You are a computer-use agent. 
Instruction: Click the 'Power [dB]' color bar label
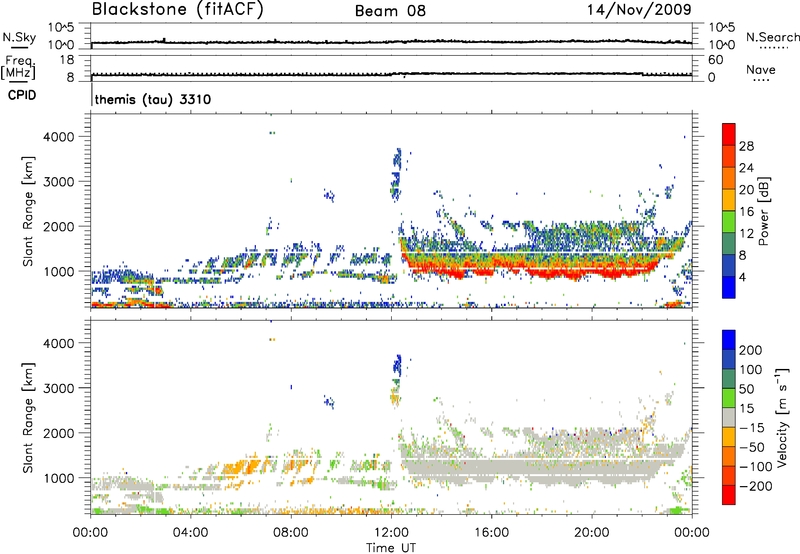[764, 211]
